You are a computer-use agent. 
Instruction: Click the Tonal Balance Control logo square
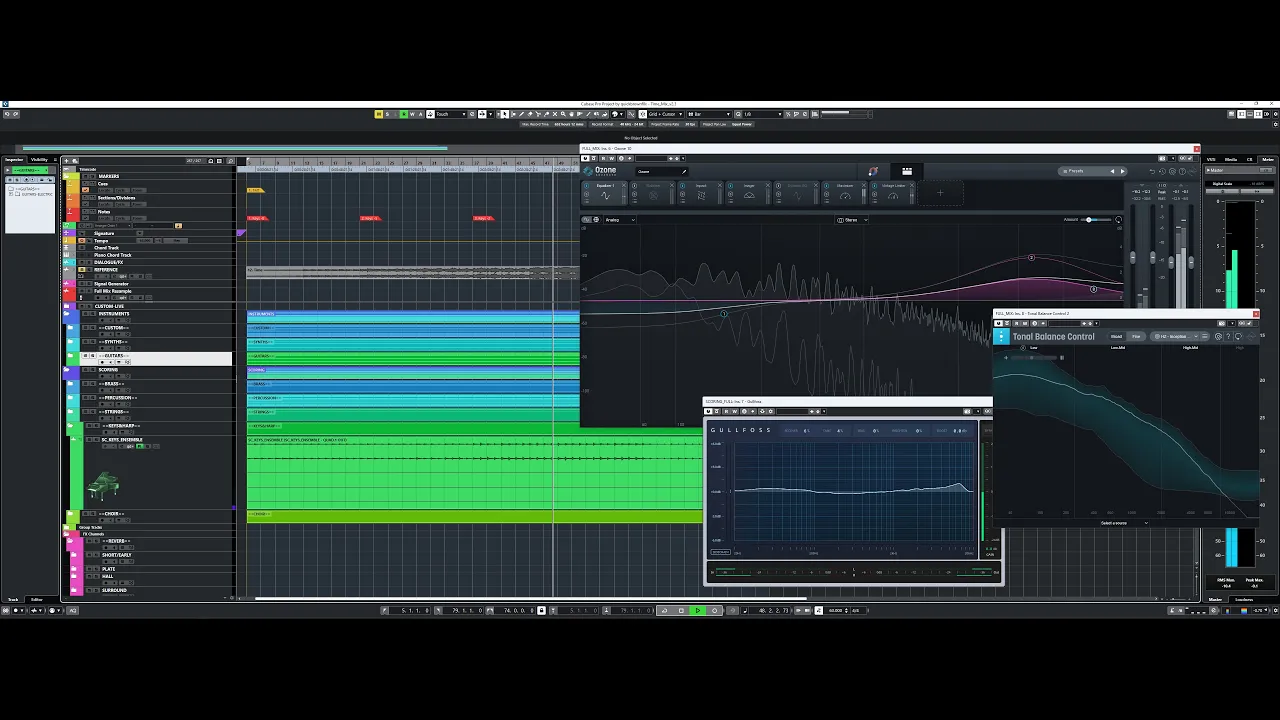tap(1002, 336)
